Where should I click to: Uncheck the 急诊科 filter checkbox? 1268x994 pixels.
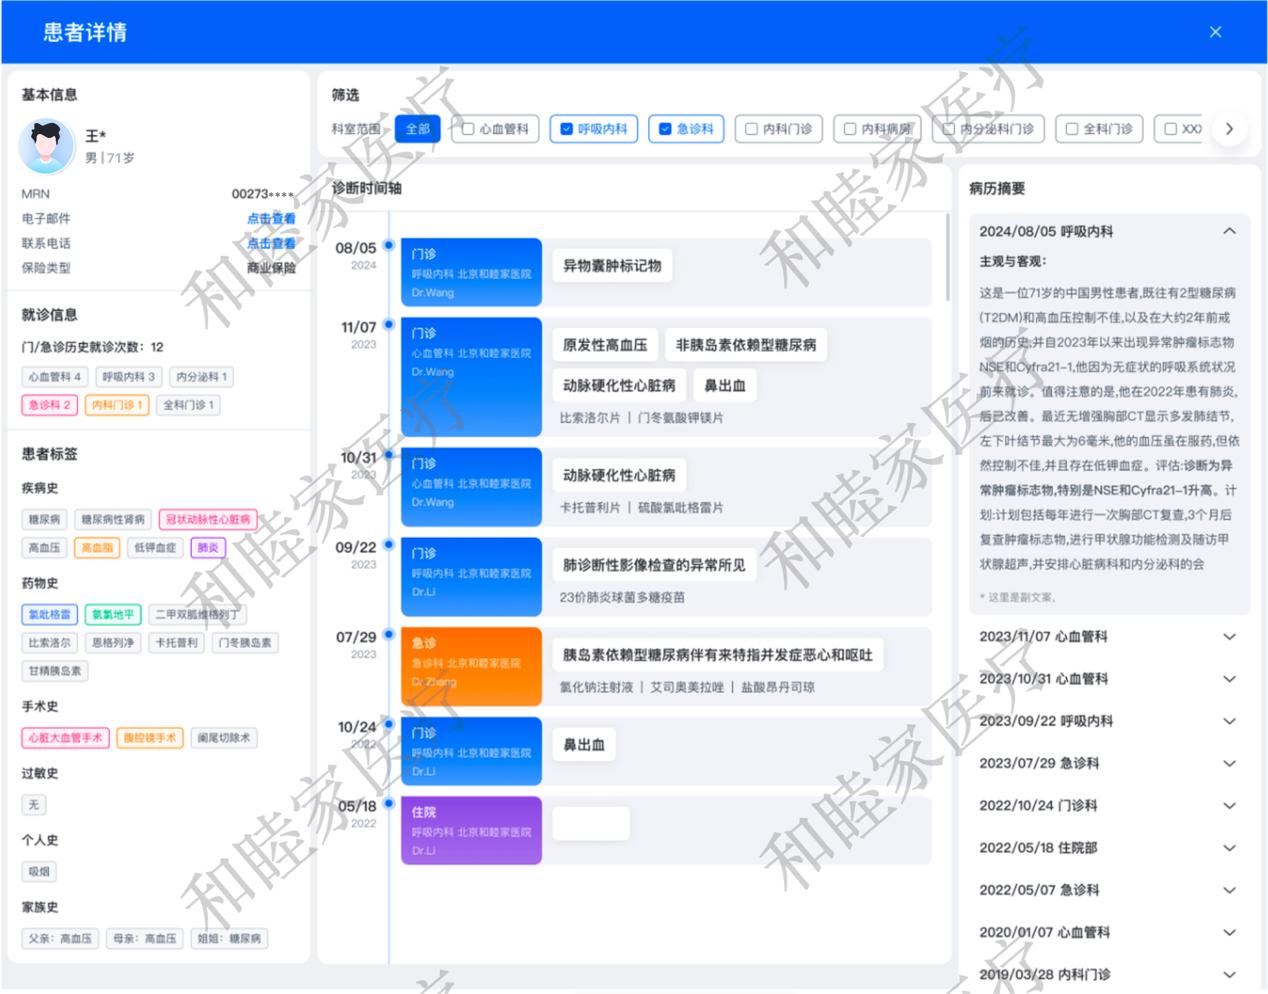tap(665, 129)
